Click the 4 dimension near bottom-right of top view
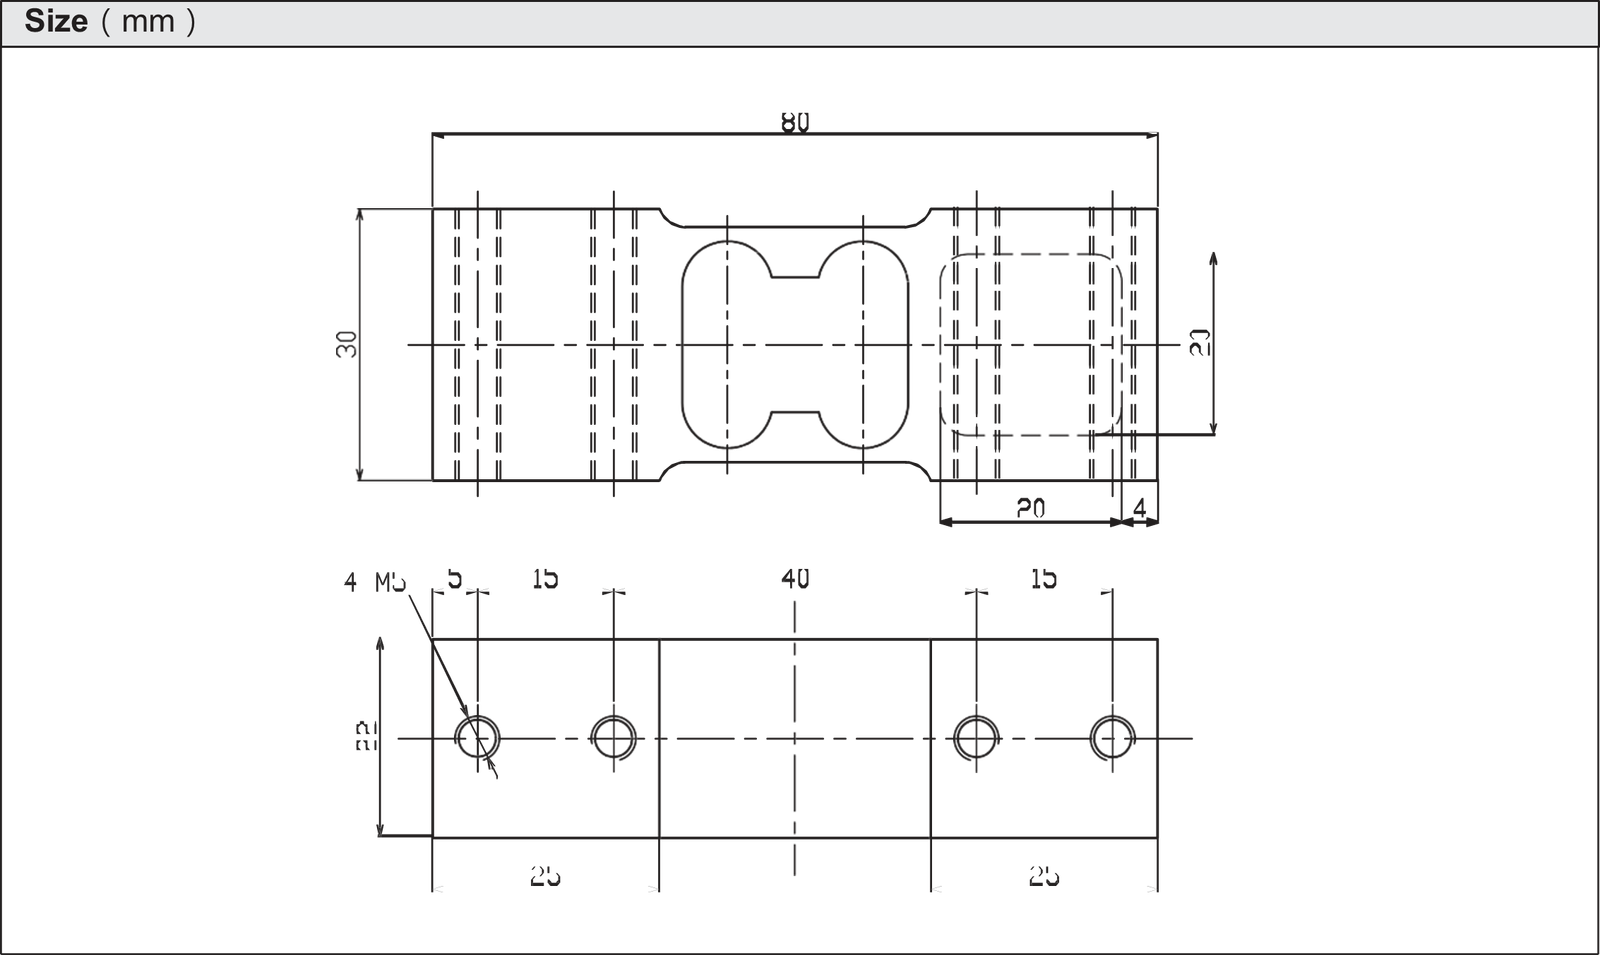Viewport: 1600px width, 955px height. pos(1139,508)
